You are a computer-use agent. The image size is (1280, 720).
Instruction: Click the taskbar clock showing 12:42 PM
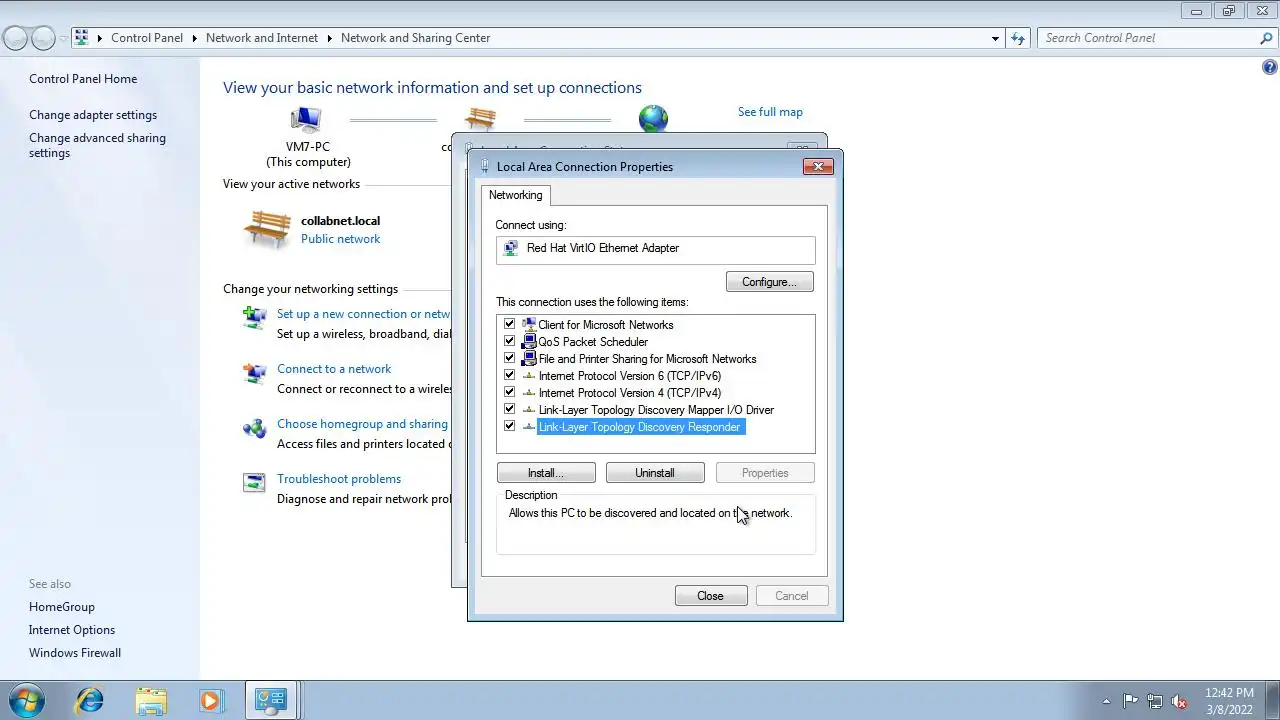click(x=1229, y=701)
